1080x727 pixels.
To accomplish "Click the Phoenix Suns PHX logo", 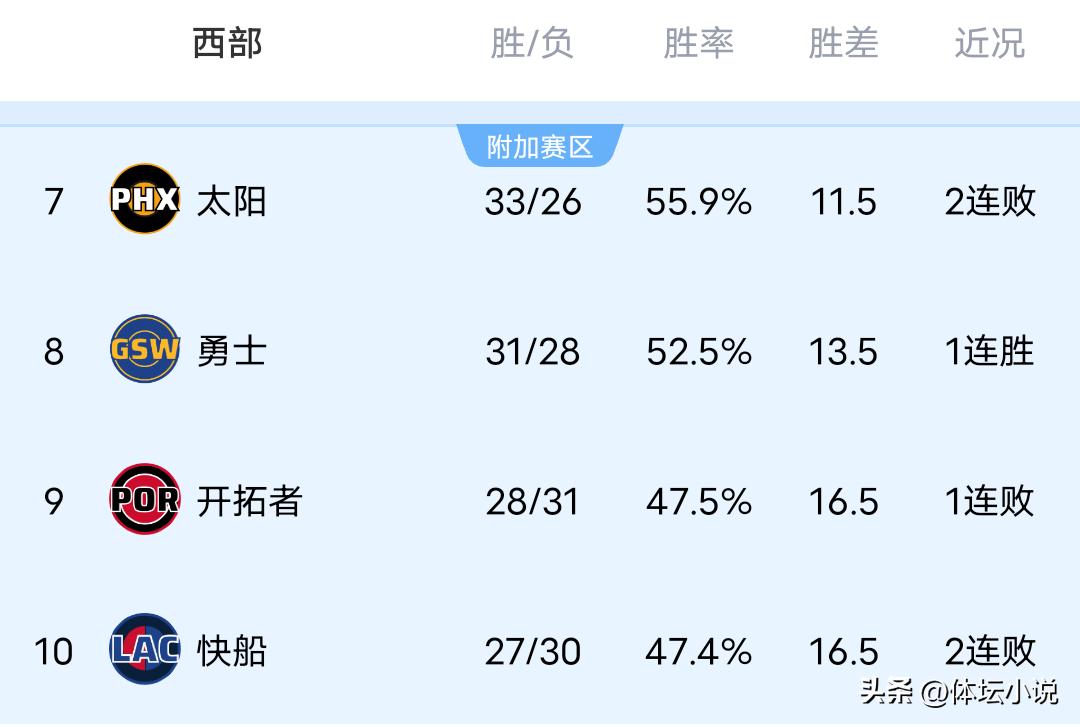I will 144,199.
